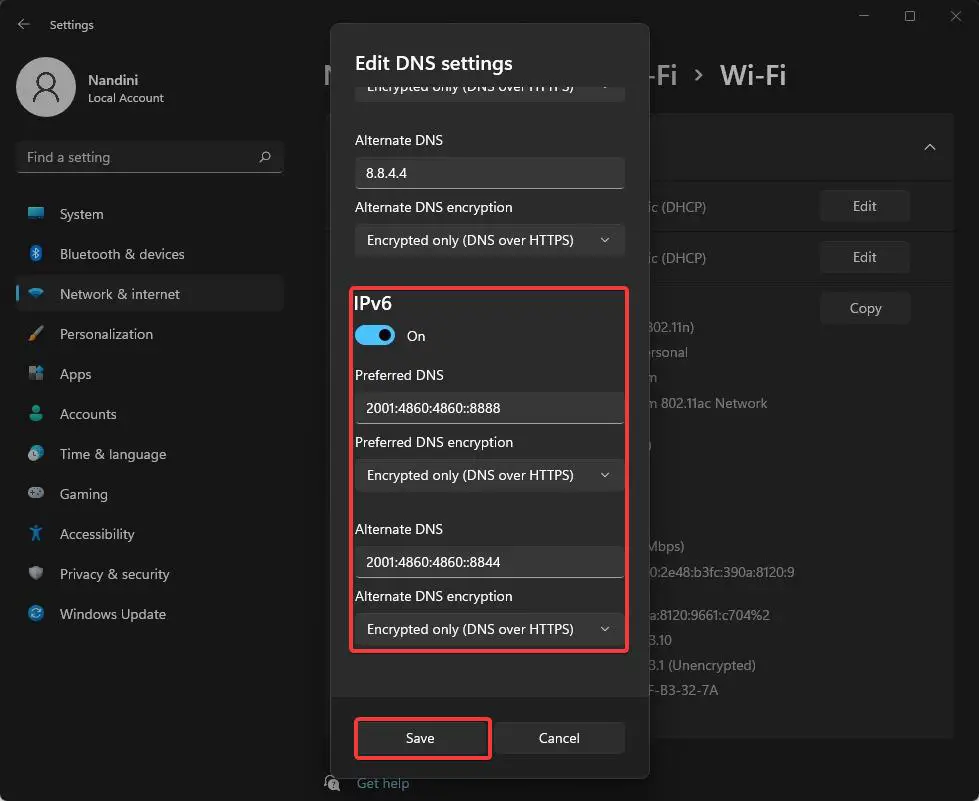979x801 pixels.
Task: Click the System monitor icon
Action: tap(36, 214)
